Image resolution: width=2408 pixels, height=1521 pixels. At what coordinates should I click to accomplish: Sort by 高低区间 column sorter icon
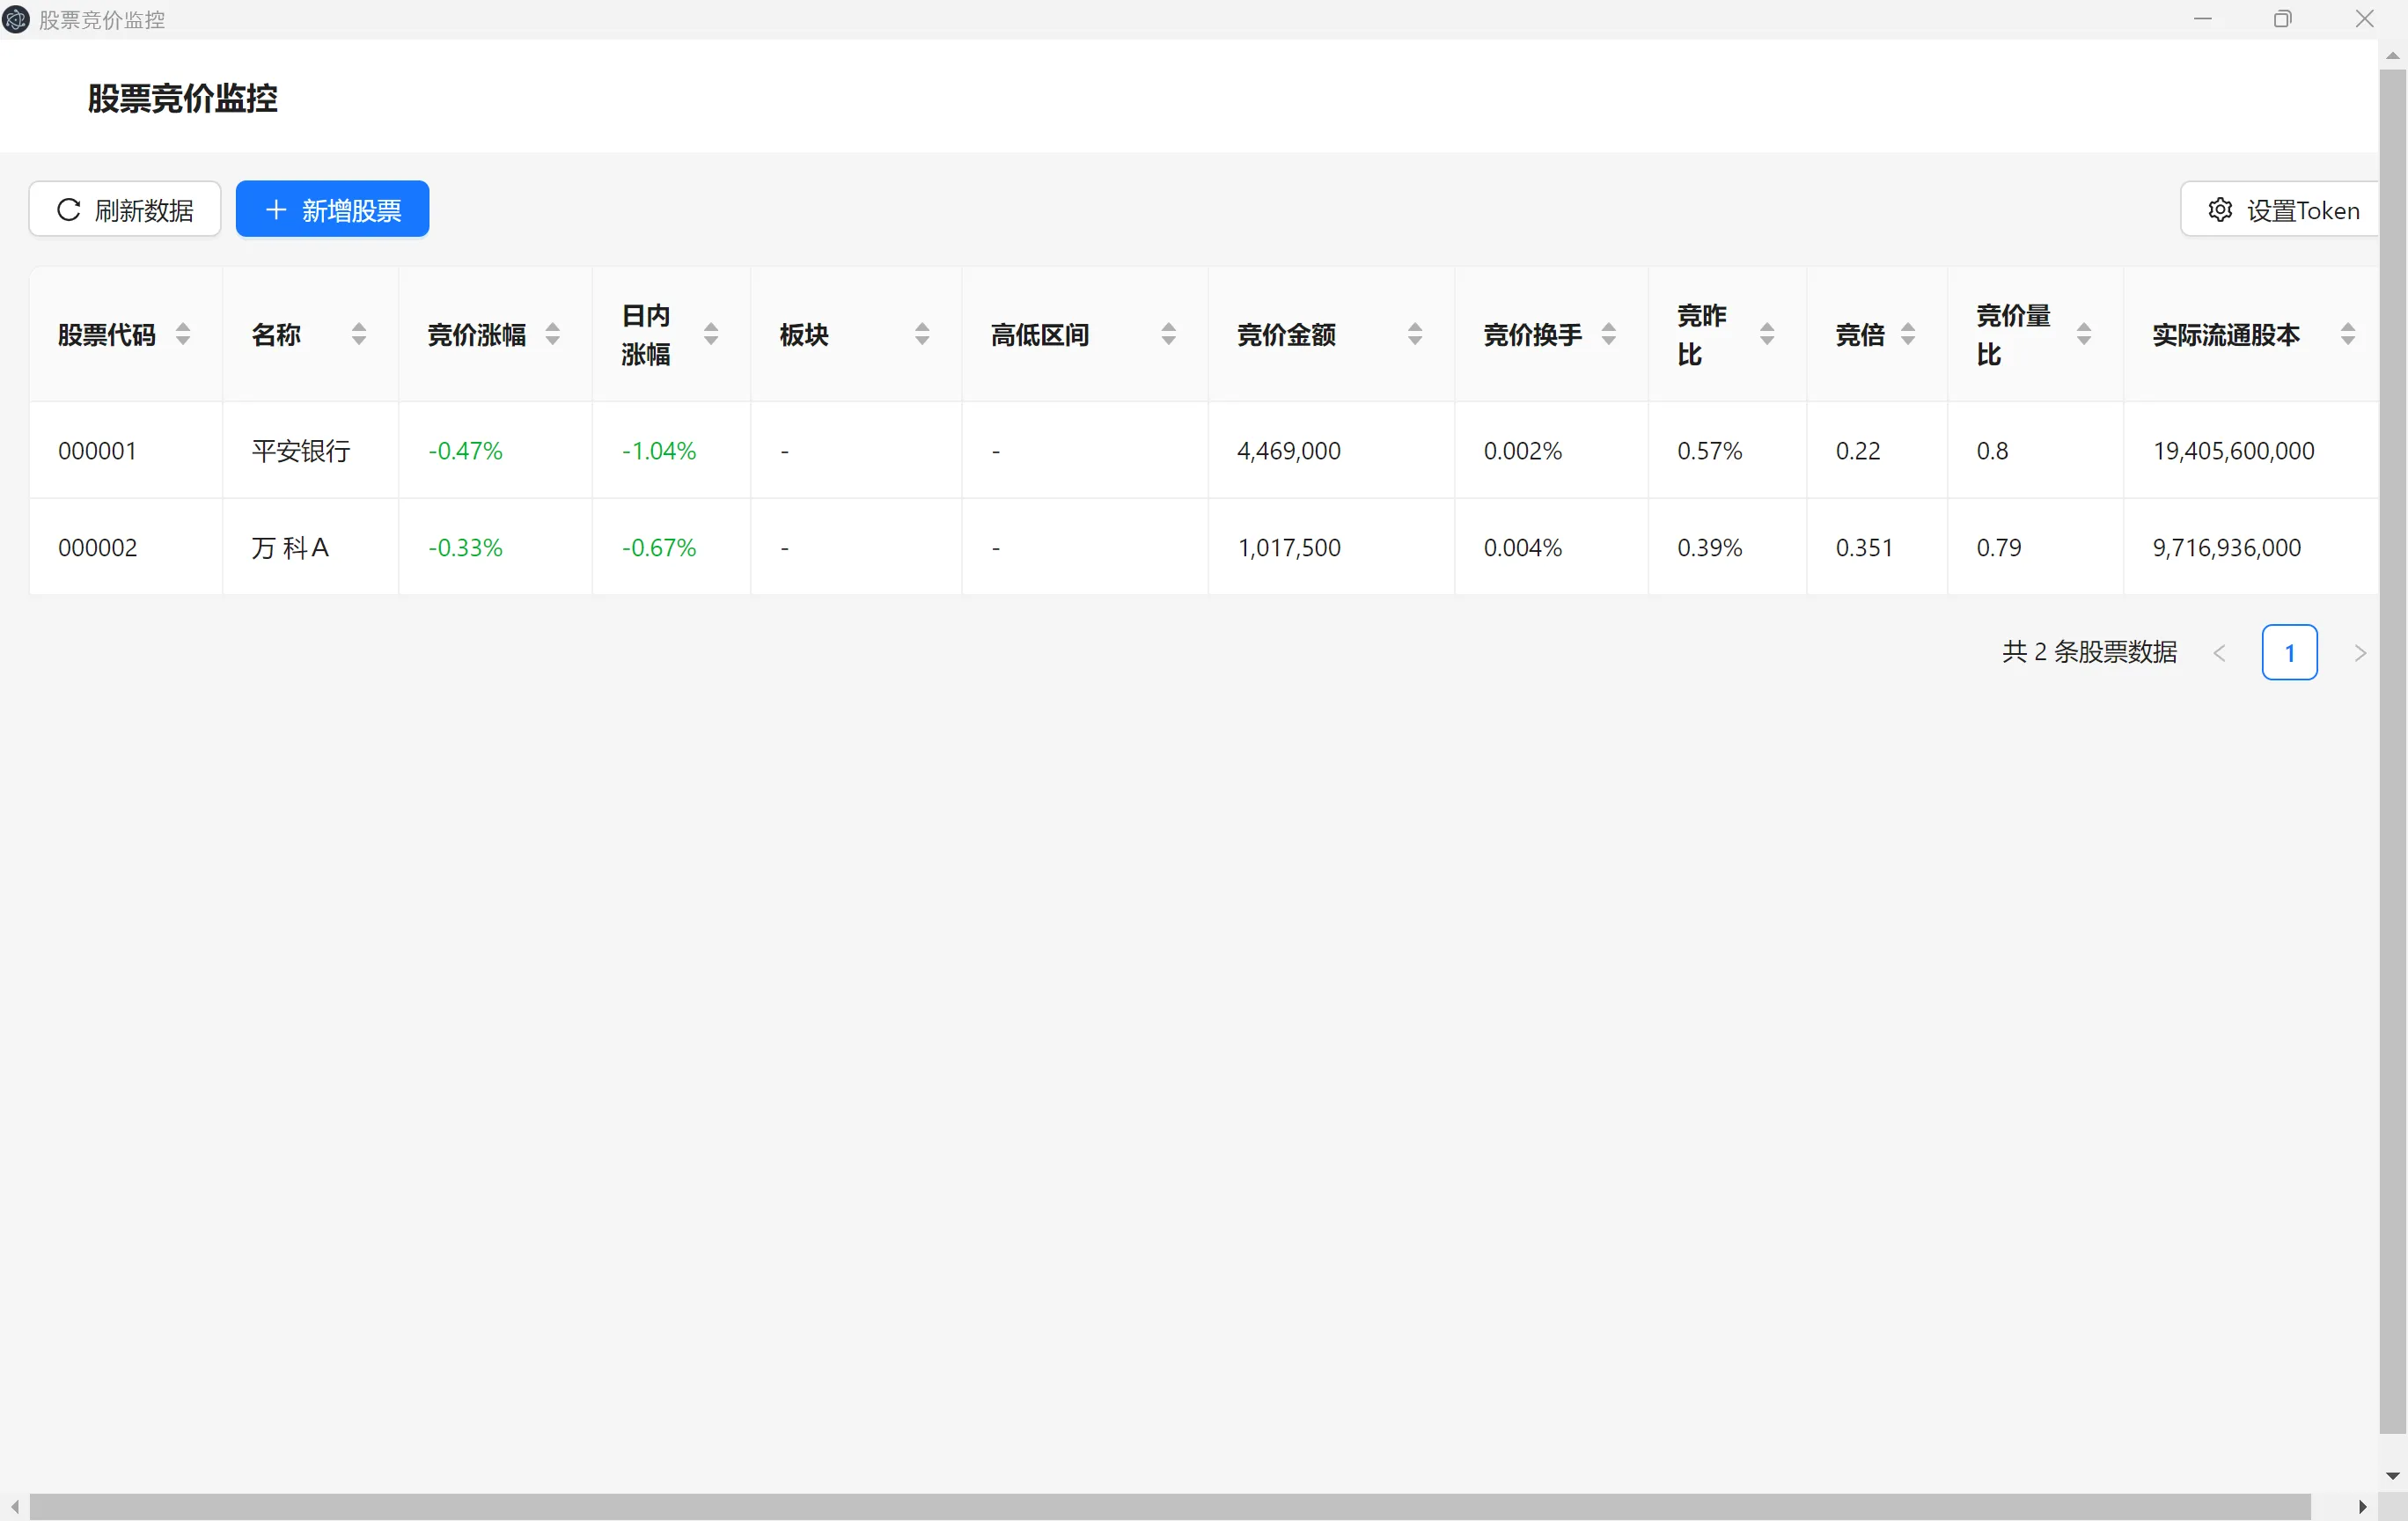(x=1168, y=334)
